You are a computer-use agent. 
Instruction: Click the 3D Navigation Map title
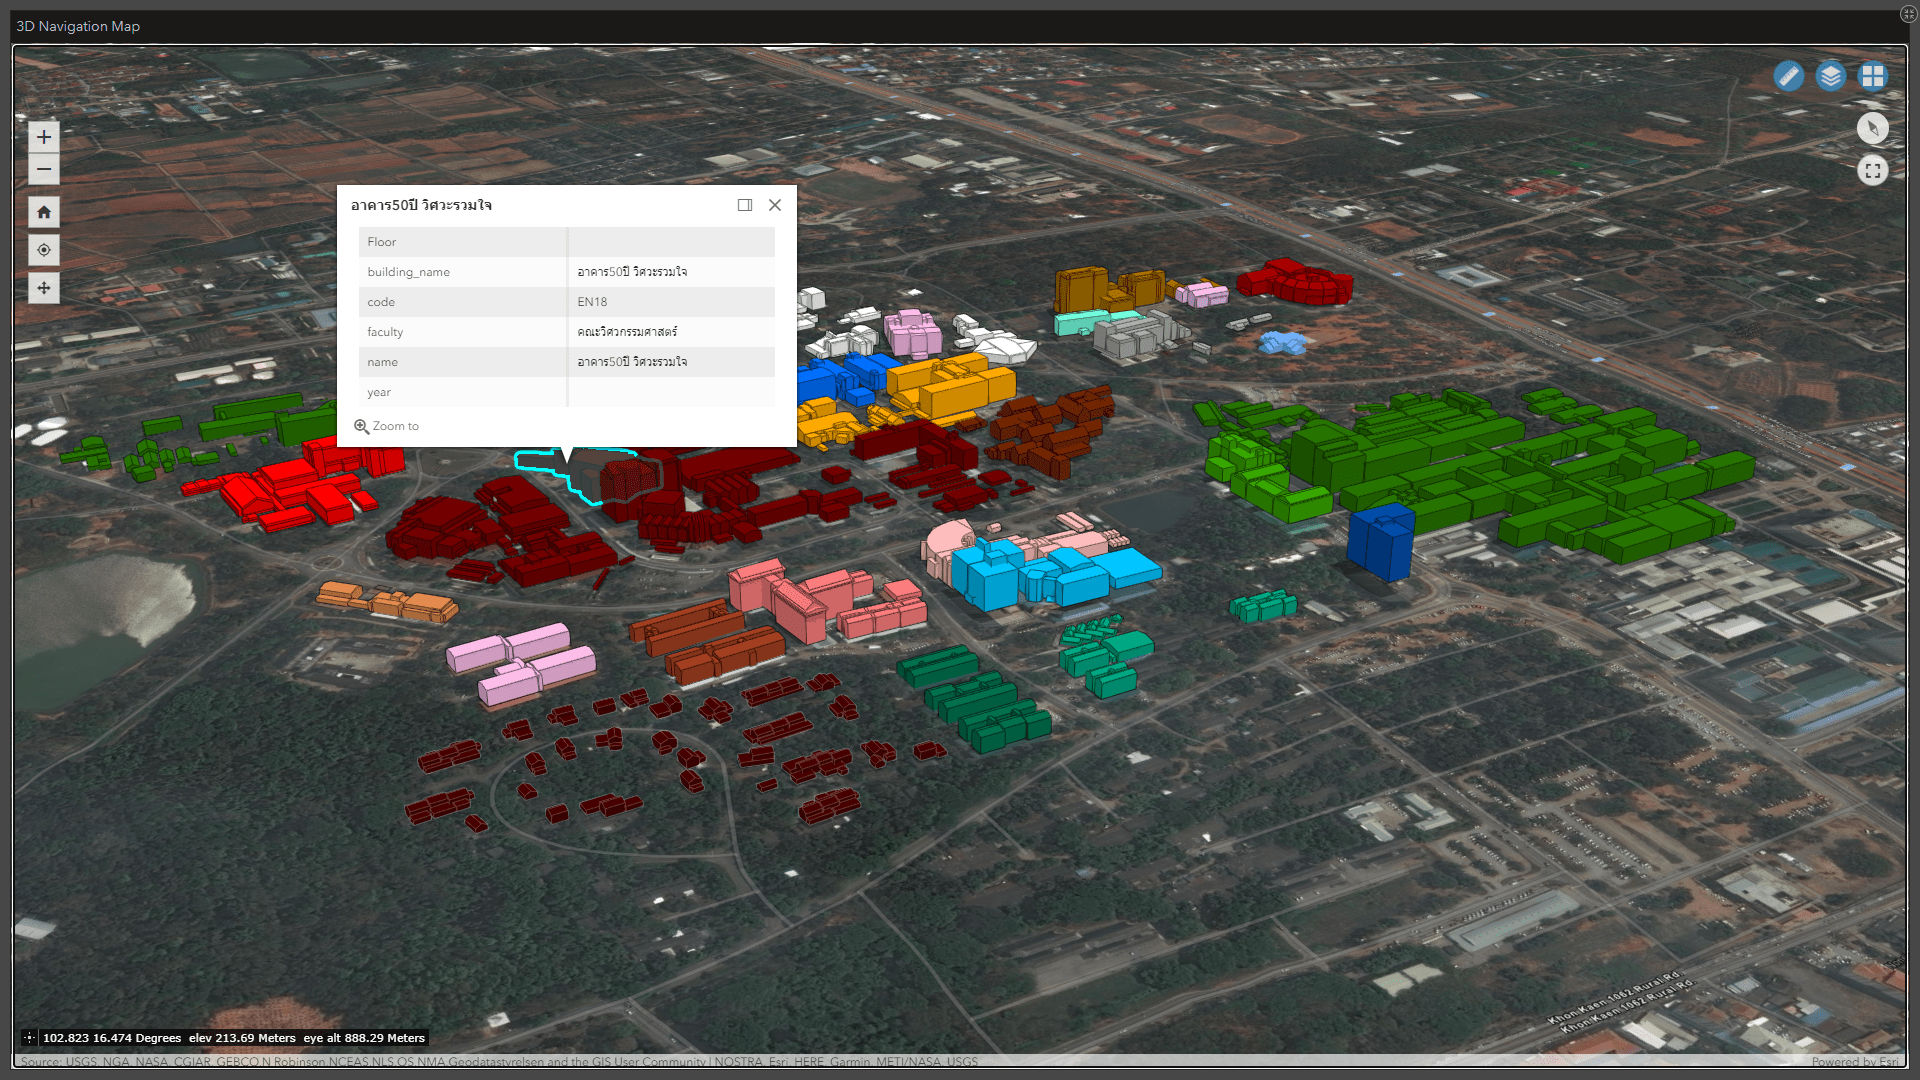(x=78, y=26)
